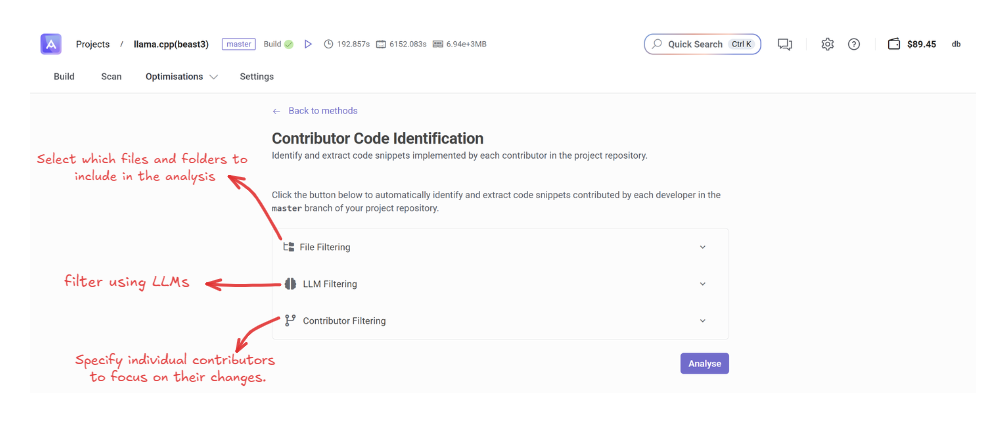
Task: Open the chat messages icon
Action: 785,44
